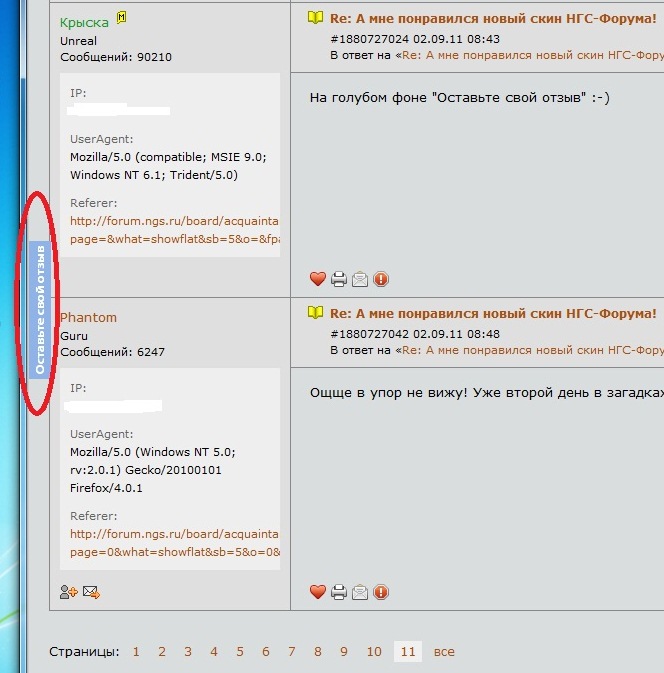Show all pages with 'все'
Screen dimensions: 664x673
[444, 652]
